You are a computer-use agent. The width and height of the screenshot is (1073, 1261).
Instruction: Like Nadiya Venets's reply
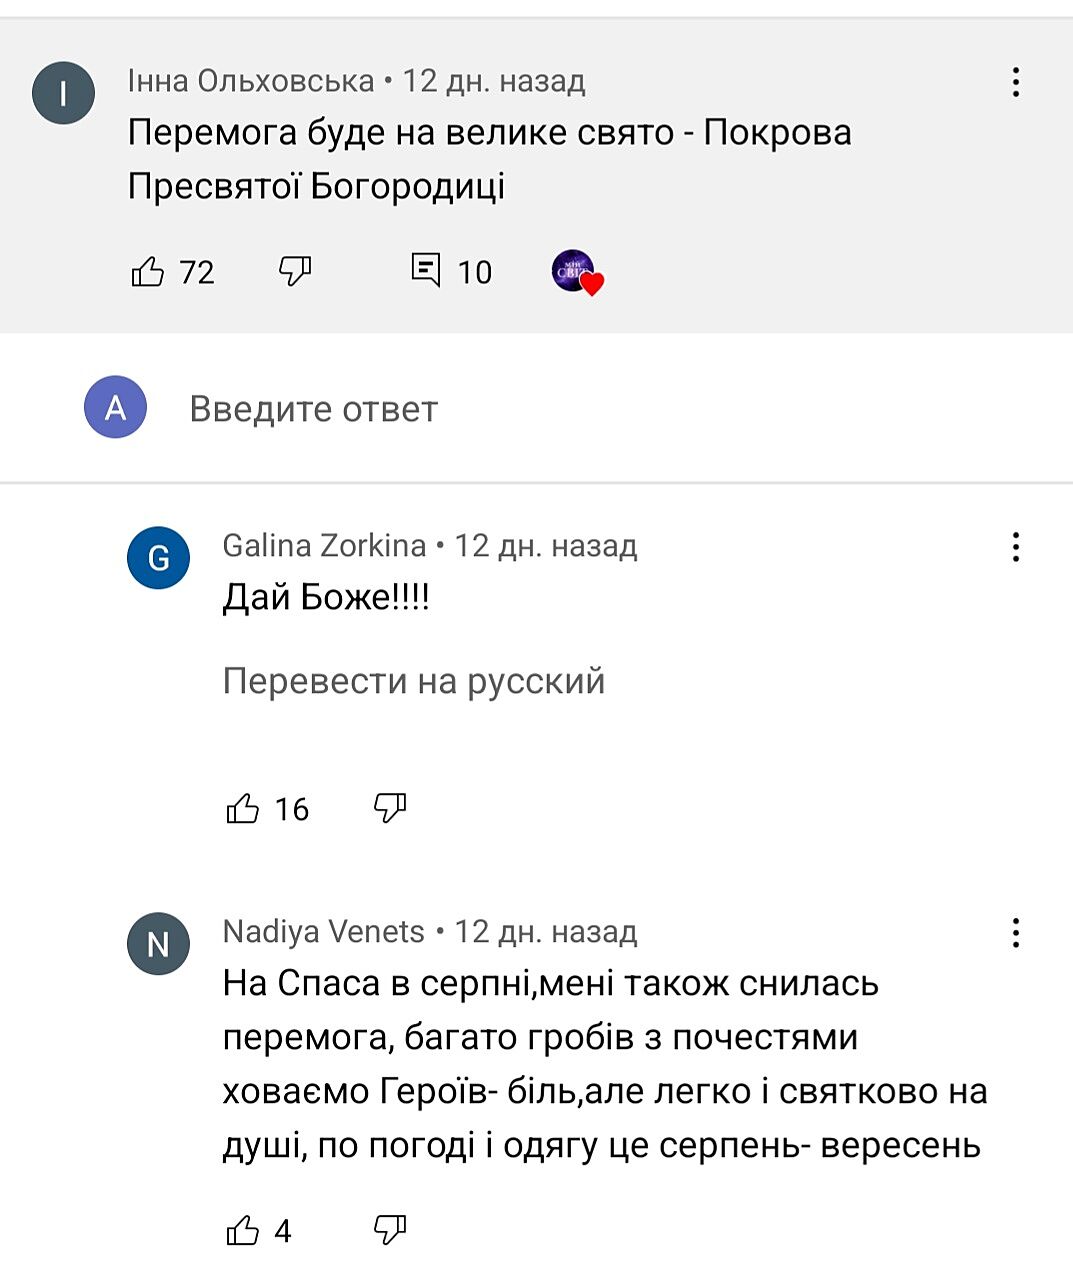[243, 1230]
